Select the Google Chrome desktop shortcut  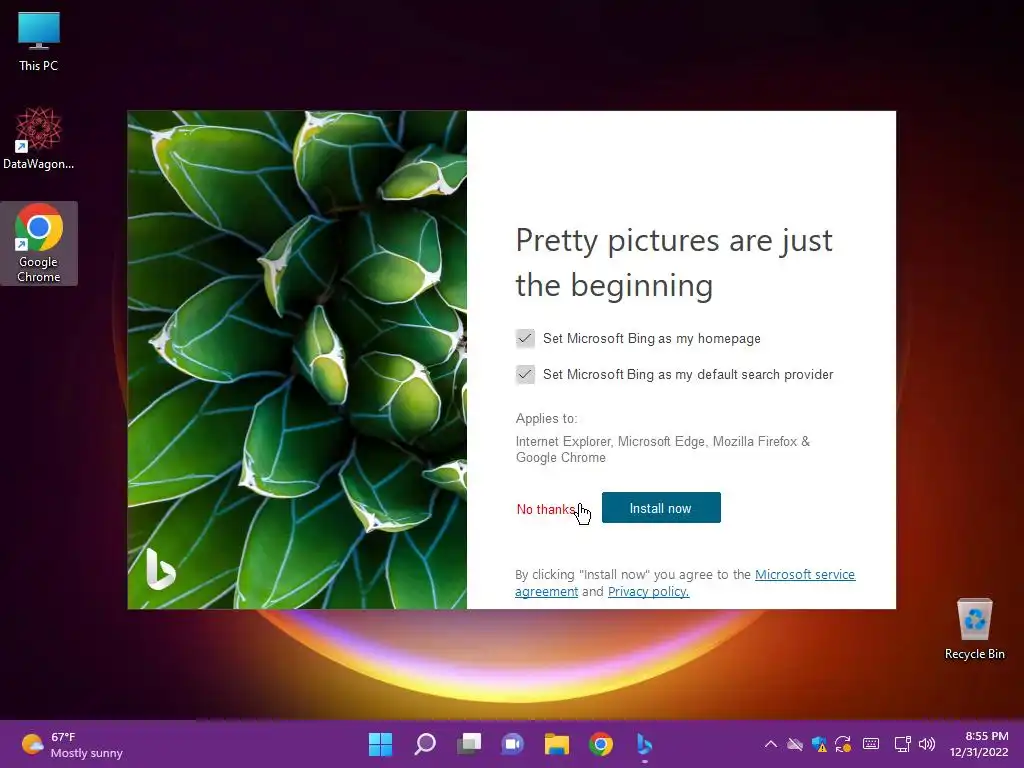tap(39, 243)
